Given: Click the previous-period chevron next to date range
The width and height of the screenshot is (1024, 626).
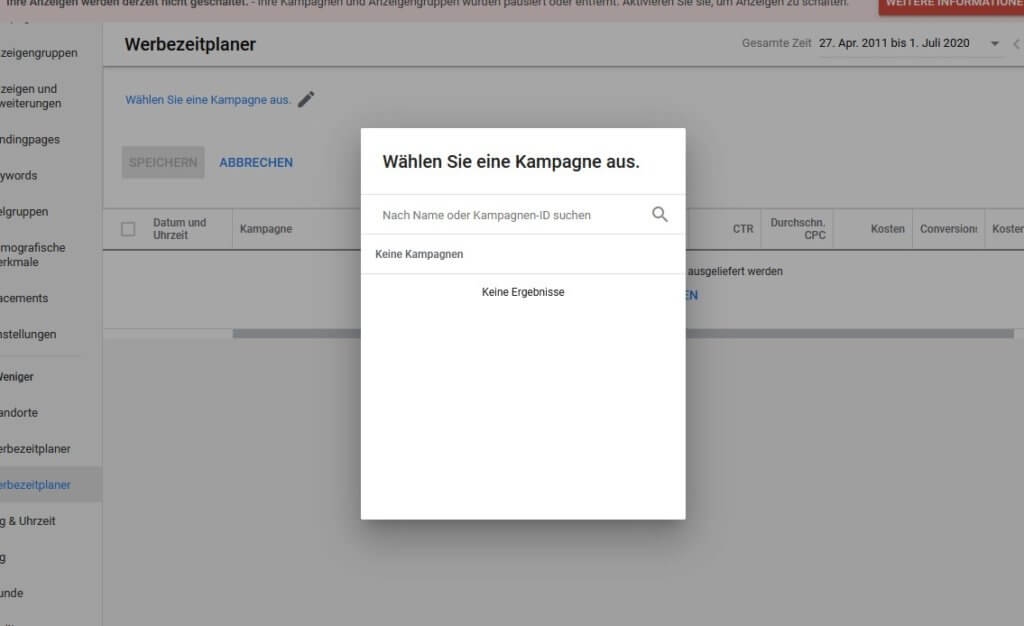Looking at the screenshot, I should (x=1016, y=44).
